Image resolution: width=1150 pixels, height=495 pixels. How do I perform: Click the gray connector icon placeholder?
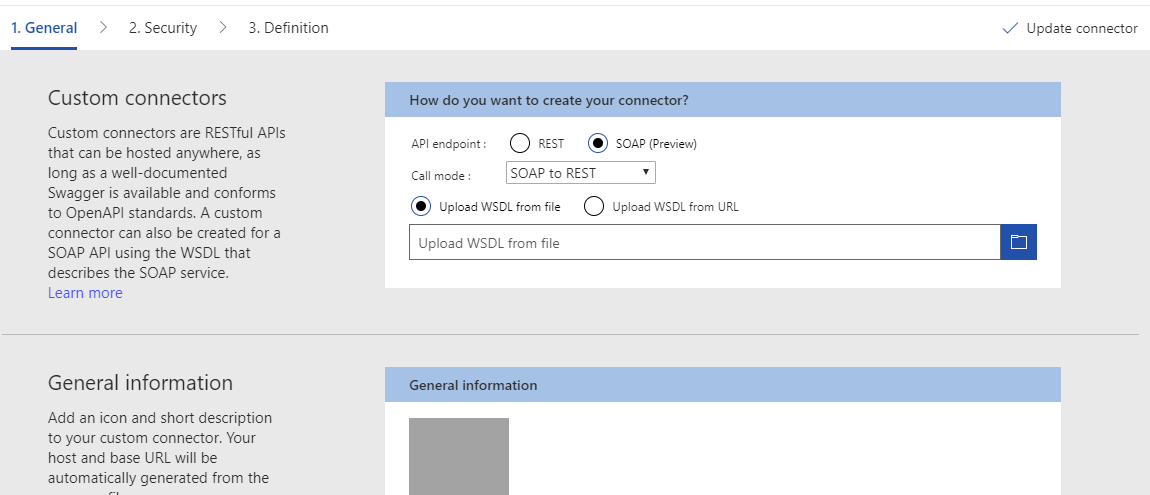point(459,456)
